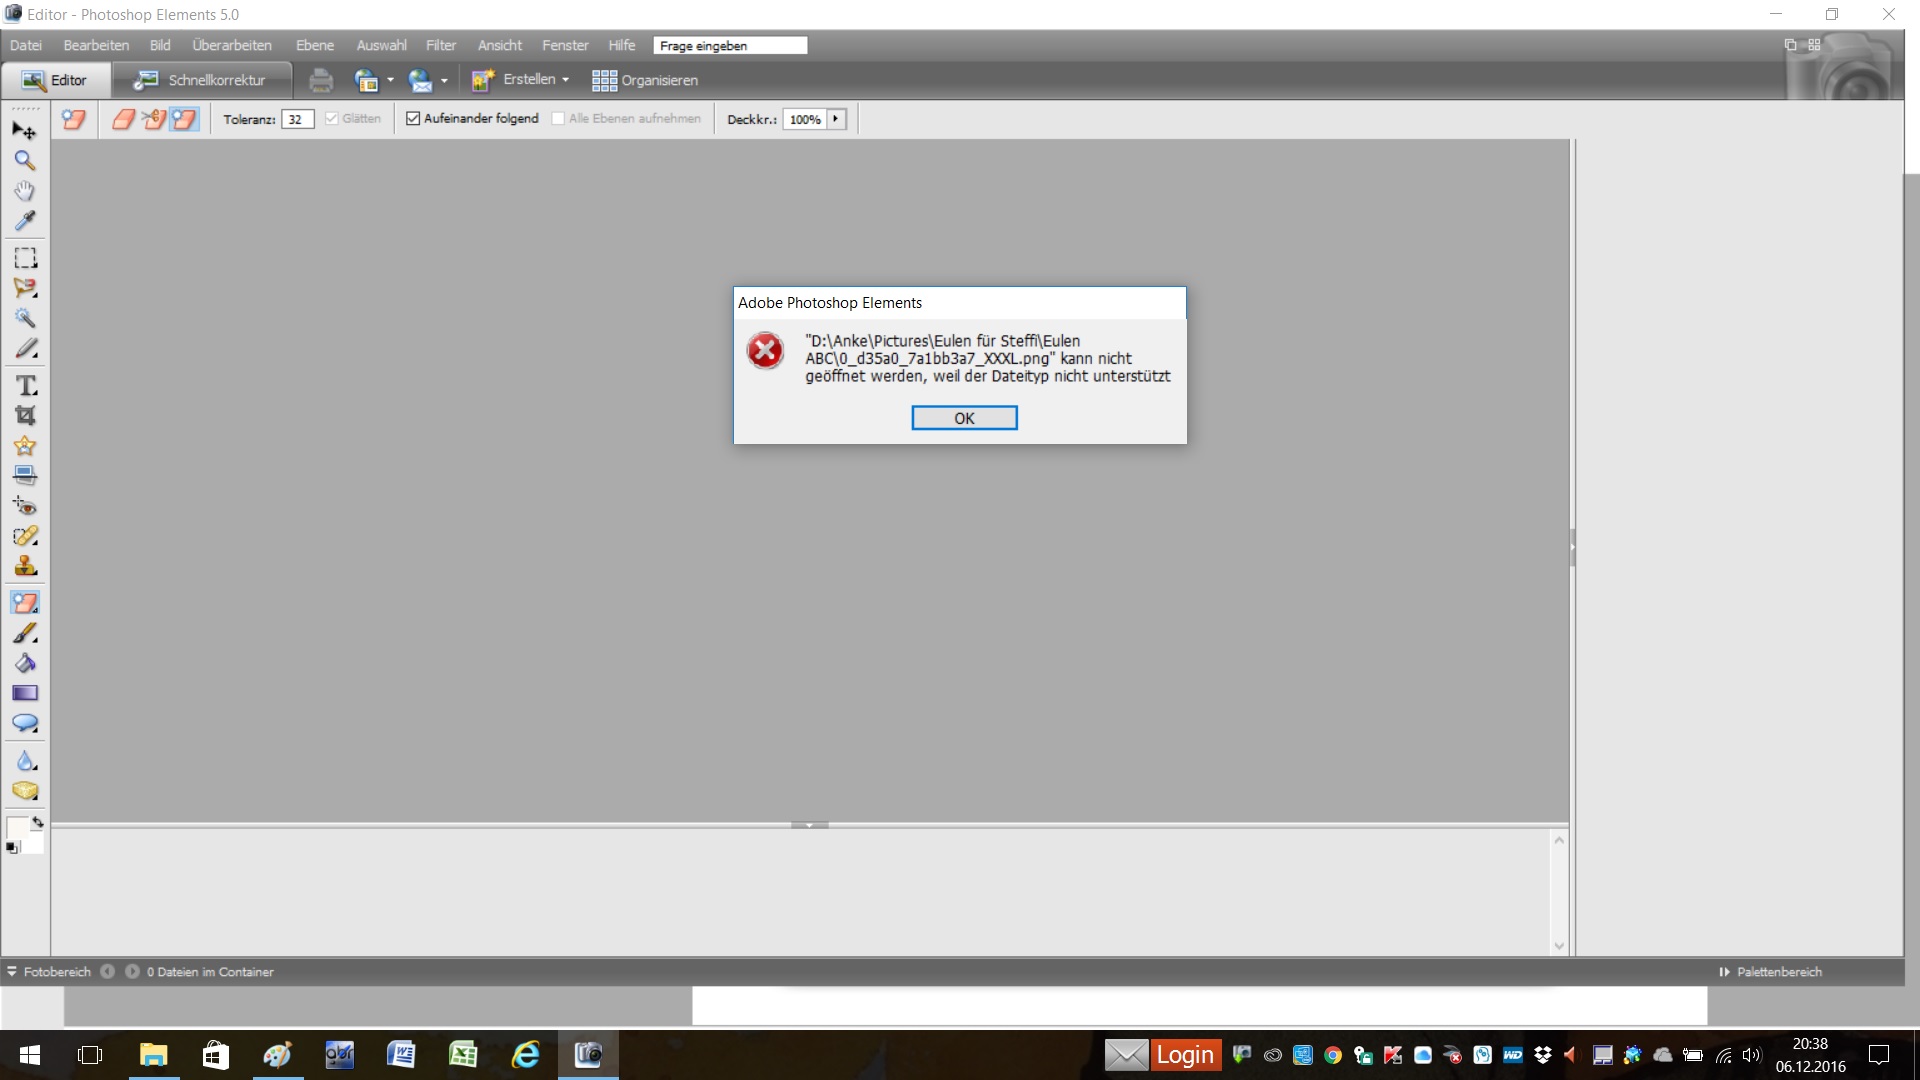Select the Paint Bucket tool
Image resolution: width=1920 pixels, height=1080 pixels.
[25, 663]
